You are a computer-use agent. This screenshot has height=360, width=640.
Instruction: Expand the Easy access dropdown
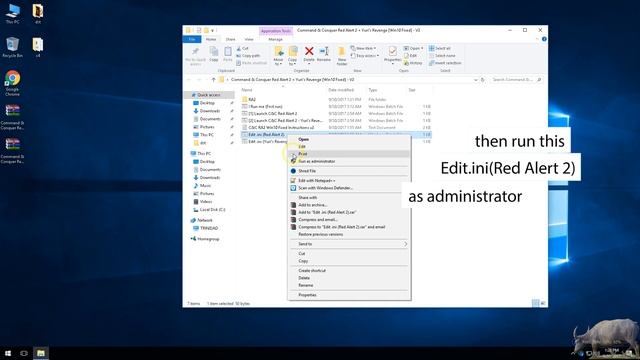(x=365, y=56)
